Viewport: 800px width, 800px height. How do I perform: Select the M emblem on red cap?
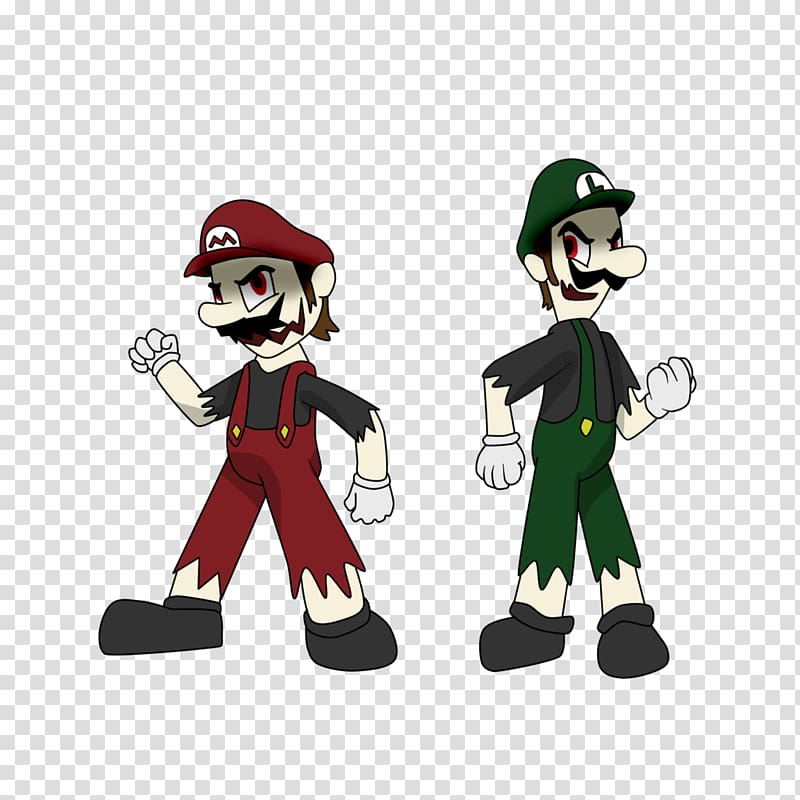click(222, 239)
